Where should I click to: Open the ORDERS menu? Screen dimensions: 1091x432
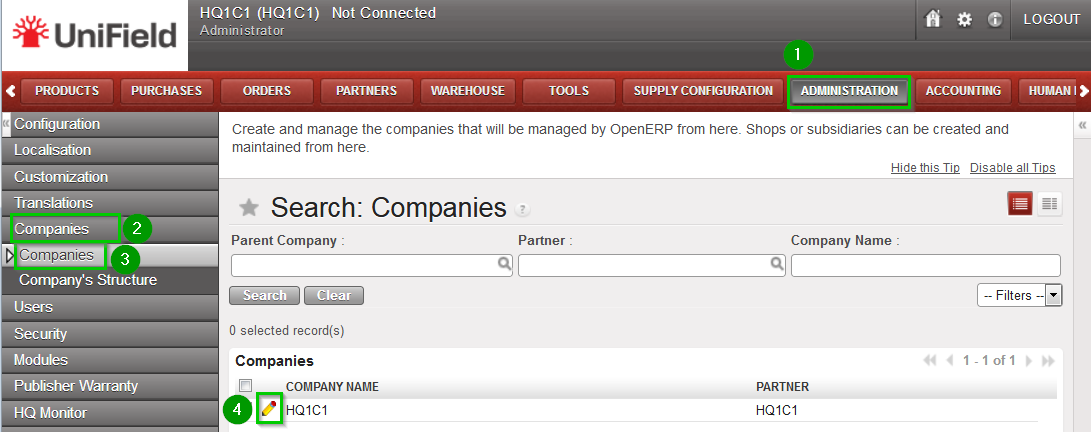tap(266, 90)
